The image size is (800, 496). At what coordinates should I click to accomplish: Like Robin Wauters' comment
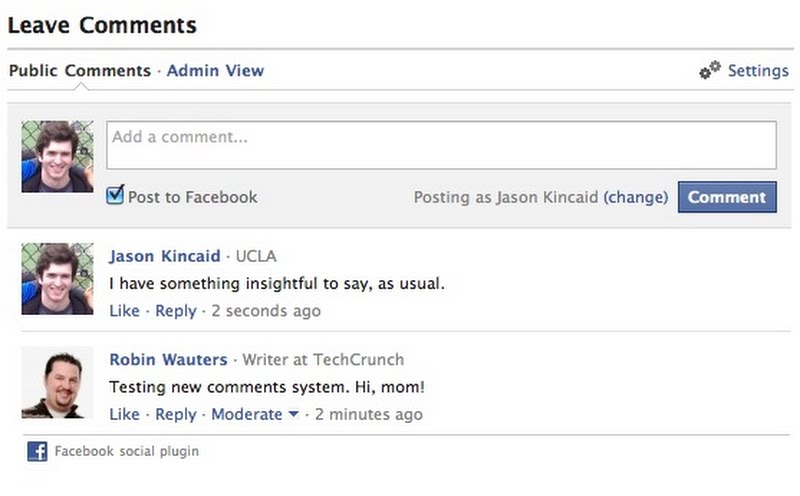[124, 414]
